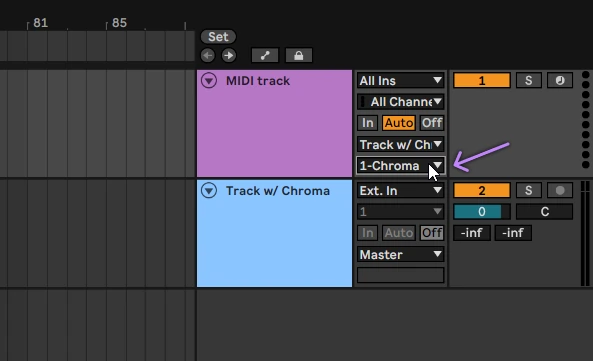Toggle the automation mode curve icon
This screenshot has height=361, width=593.
tap(265, 56)
